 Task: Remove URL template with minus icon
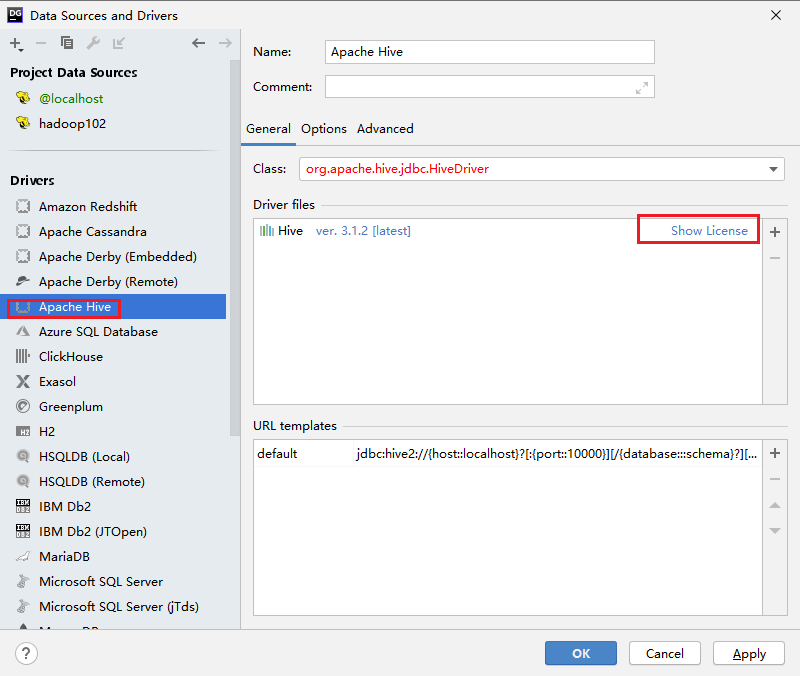(x=775, y=479)
